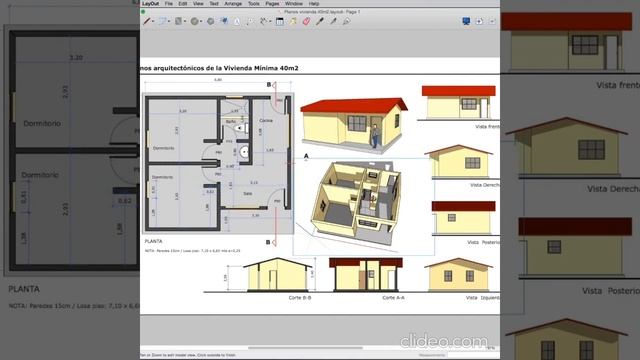Open the LayOut application menu
This screenshot has height=360, width=640.
click(x=150, y=4)
